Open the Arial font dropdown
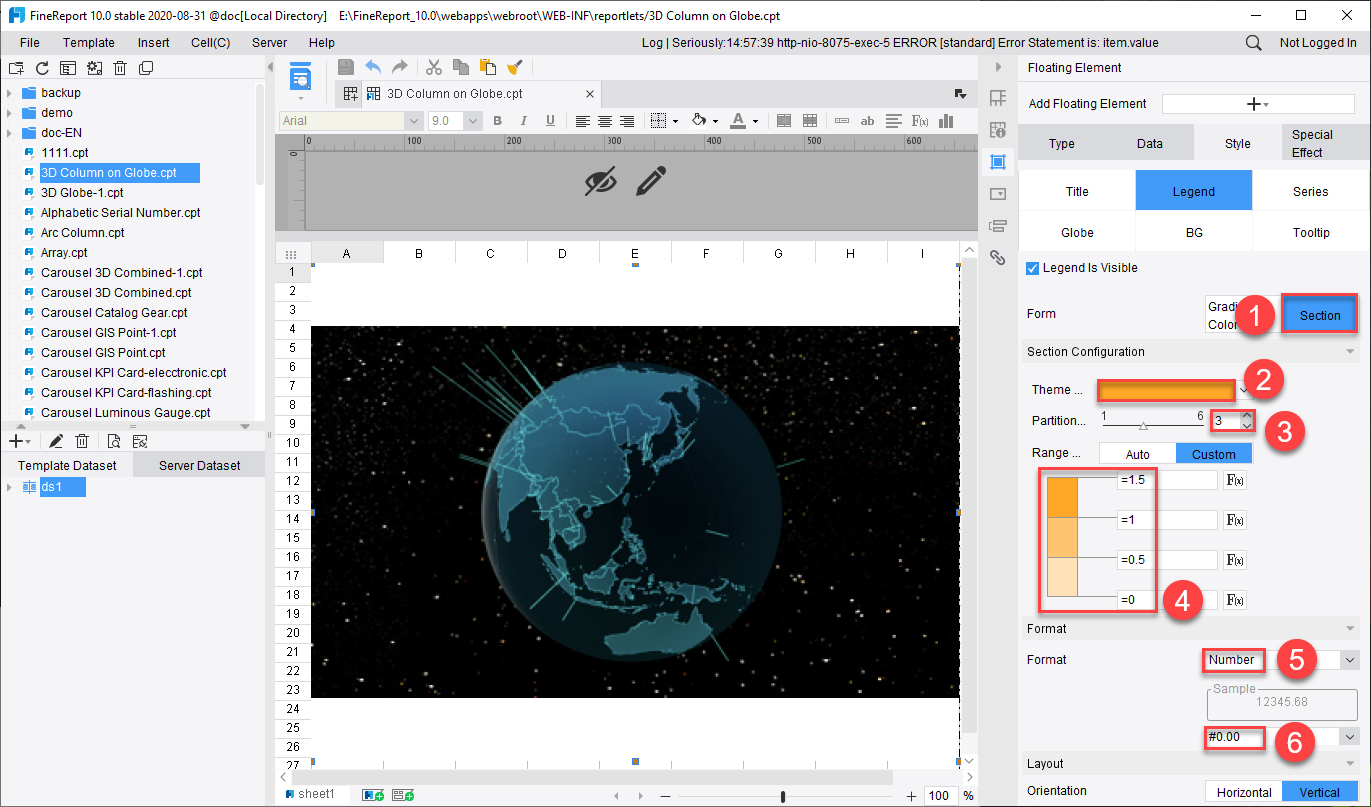1371x807 pixels. (352, 121)
